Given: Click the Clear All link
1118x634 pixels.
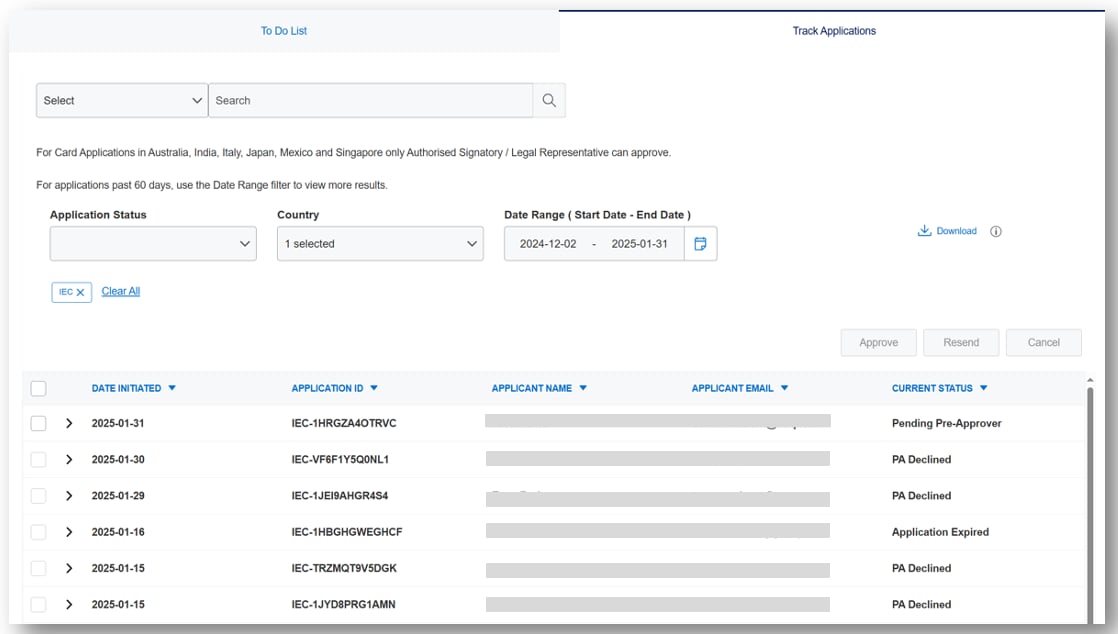Looking at the screenshot, I should (120, 291).
